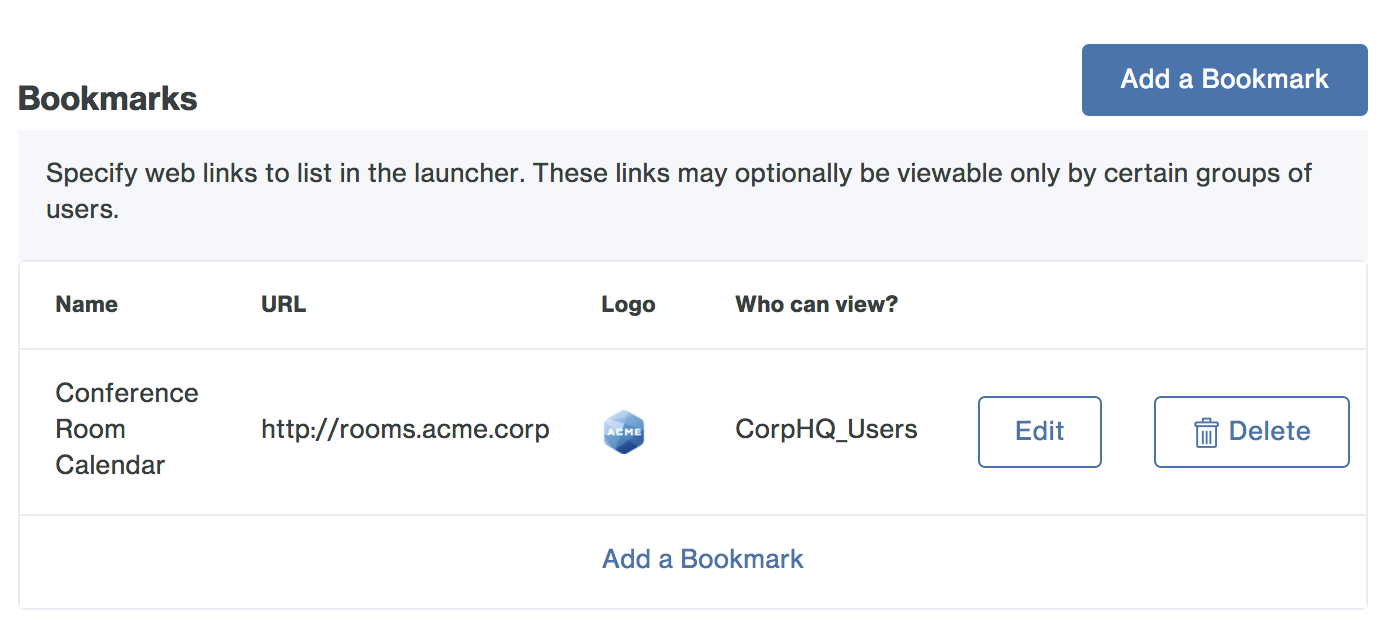Click the CorpHQ_Users group label
This screenshot has width=1400, height=634.
point(826,430)
